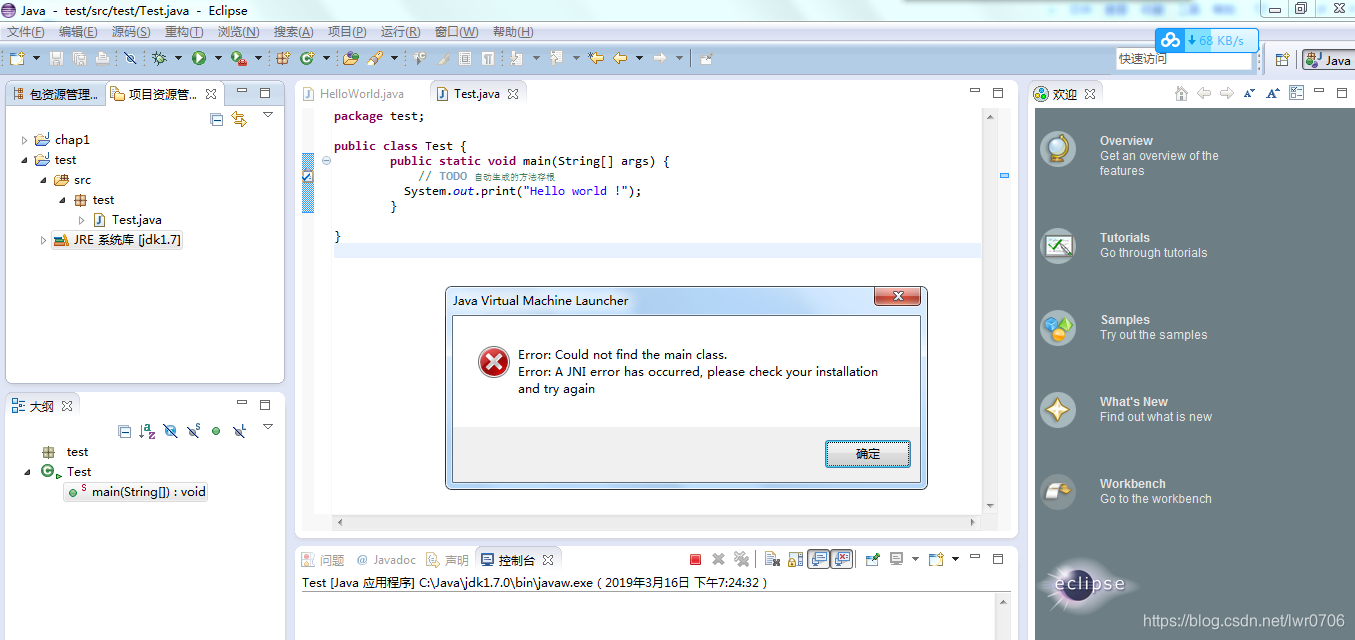Toggle Hide Fields in outline toolbar
This screenshot has height=640, width=1355.
coord(170,431)
